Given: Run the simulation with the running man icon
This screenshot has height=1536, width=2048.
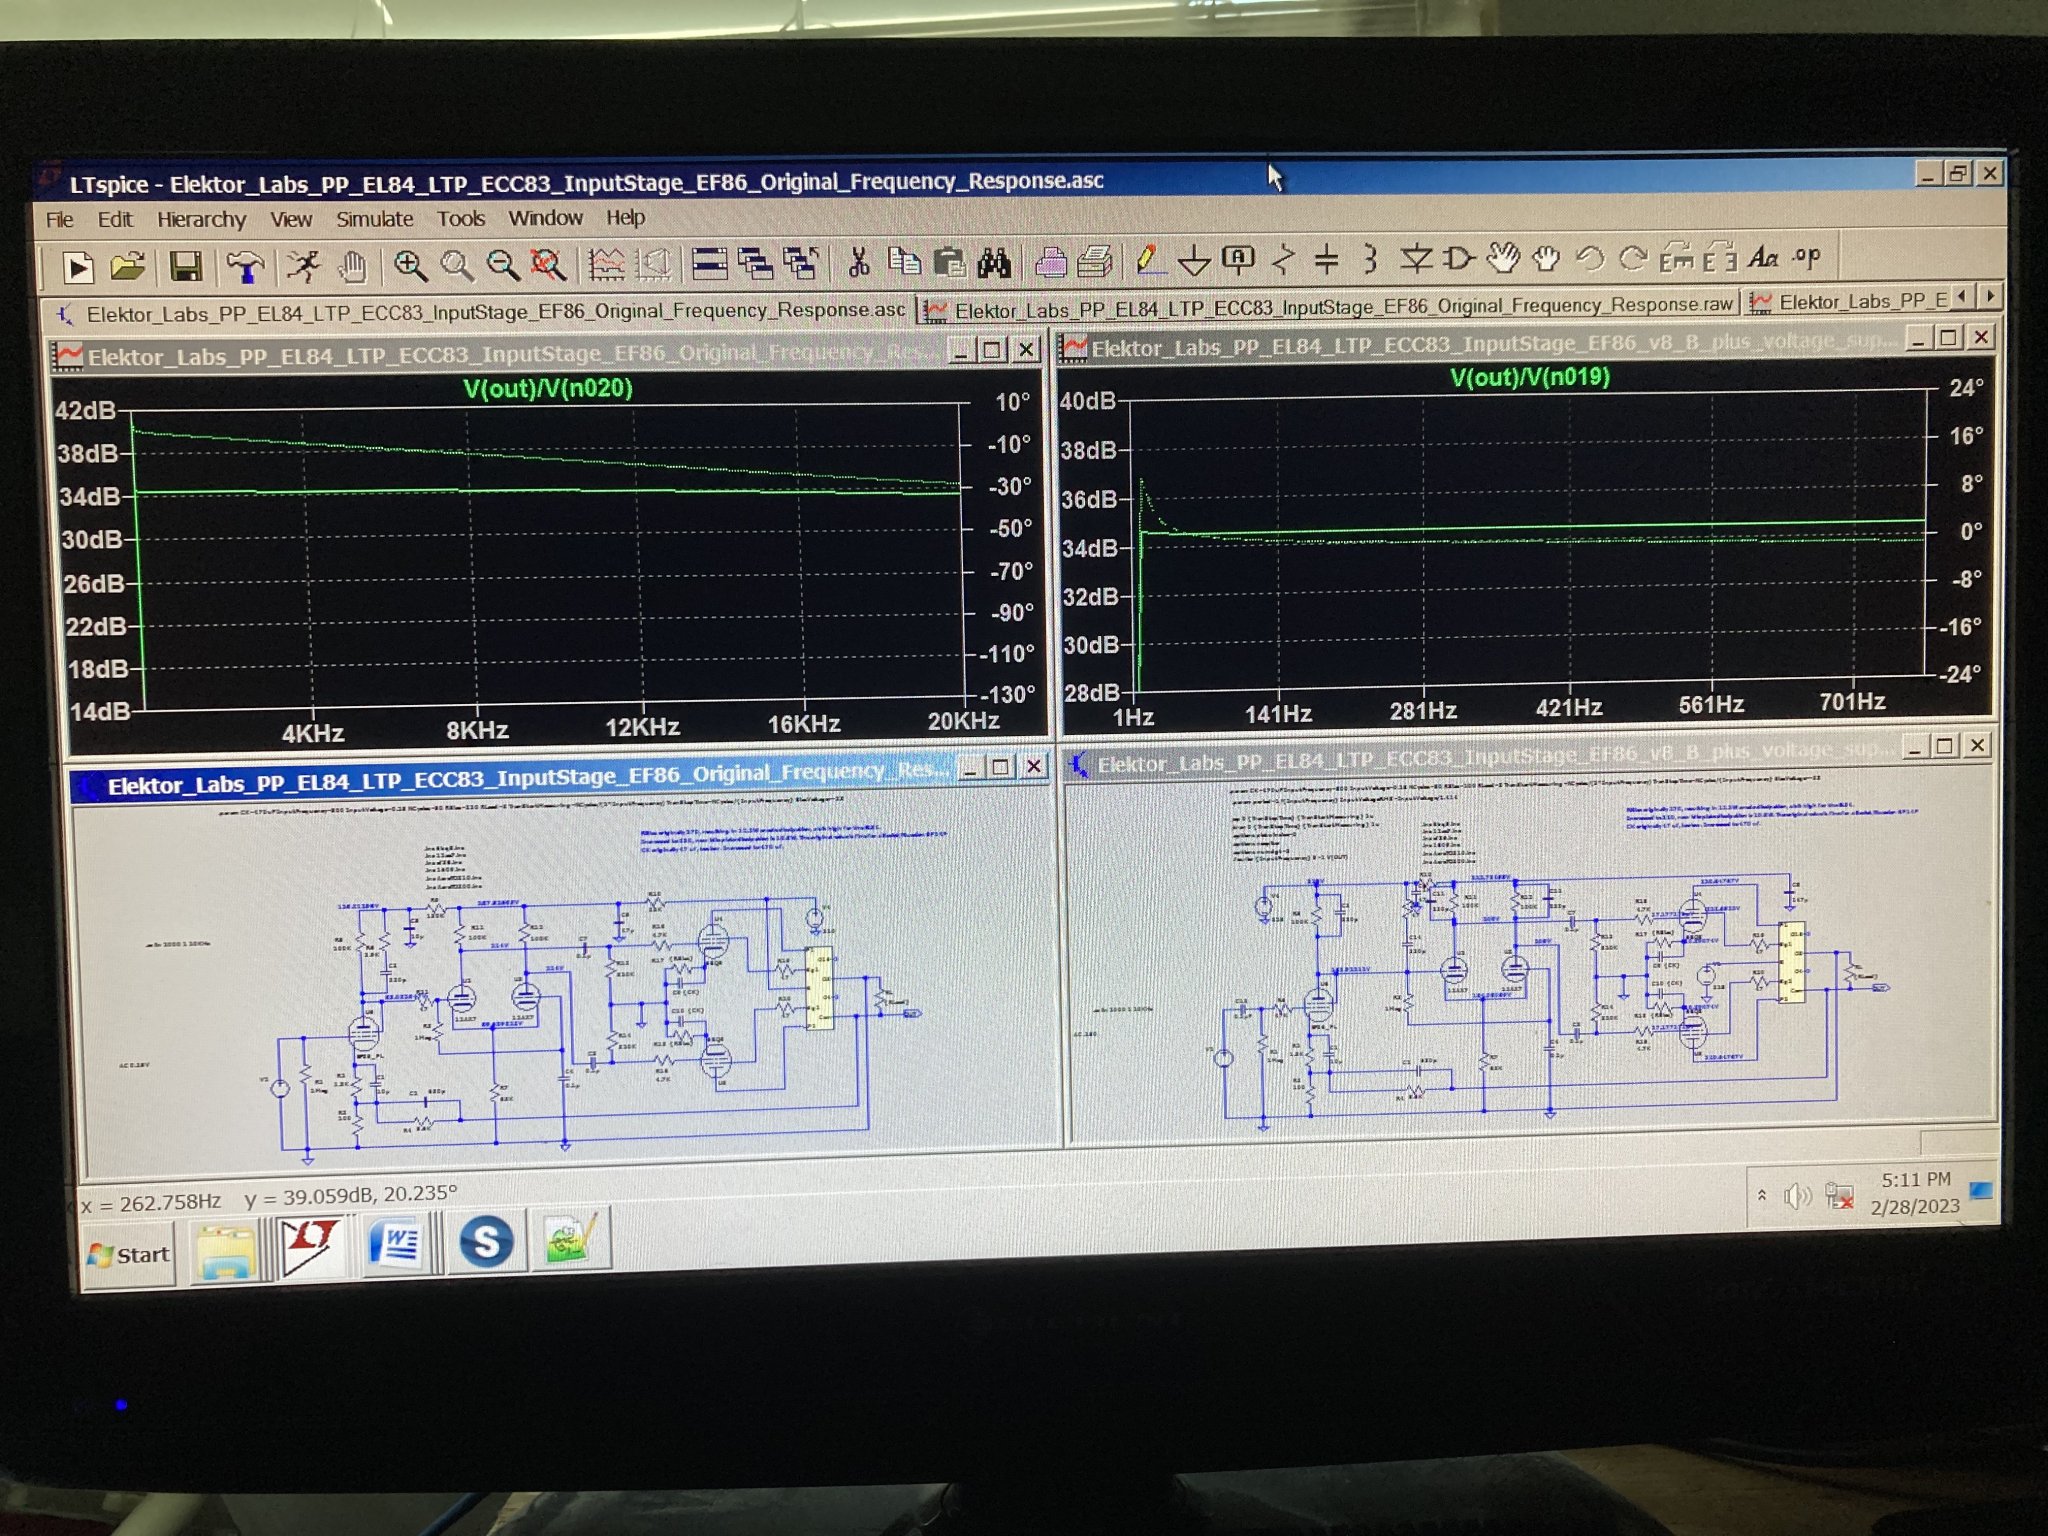Looking at the screenshot, I should pyautogui.click(x=303, y=266).
